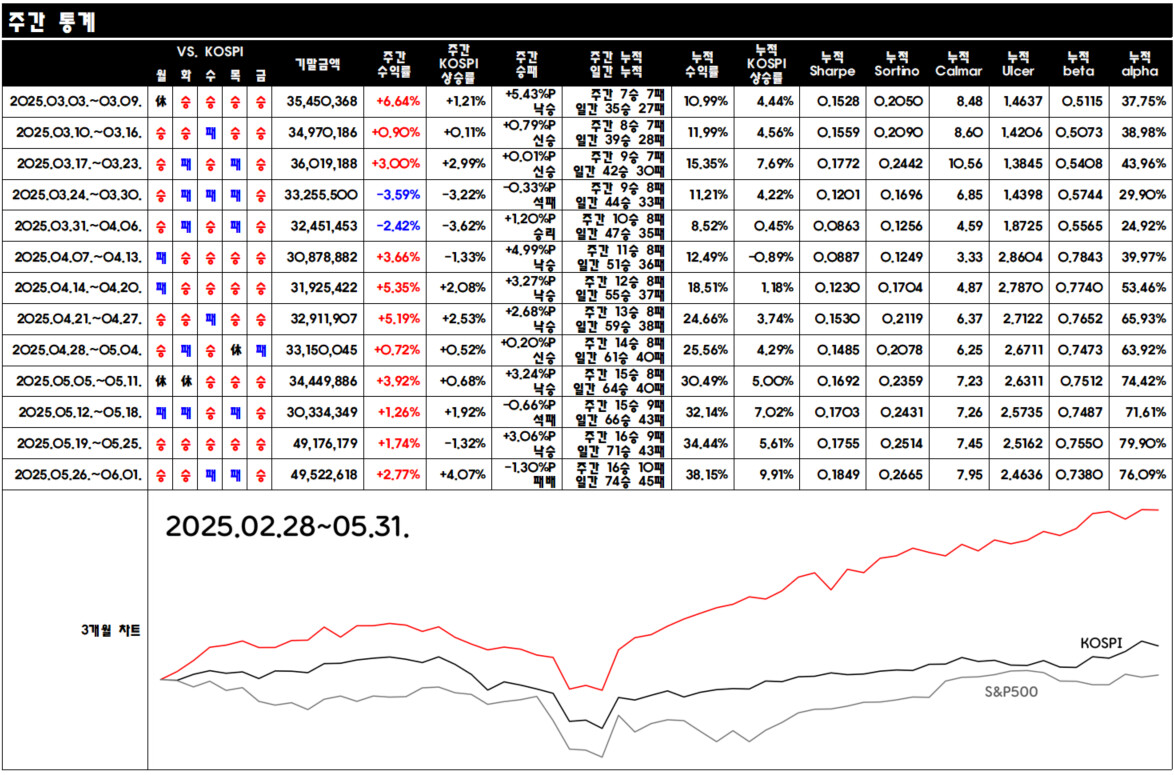Click the Sortino value 0.2665
The height and width of the screenshot is (775, 1174).
tap(901, 474)
